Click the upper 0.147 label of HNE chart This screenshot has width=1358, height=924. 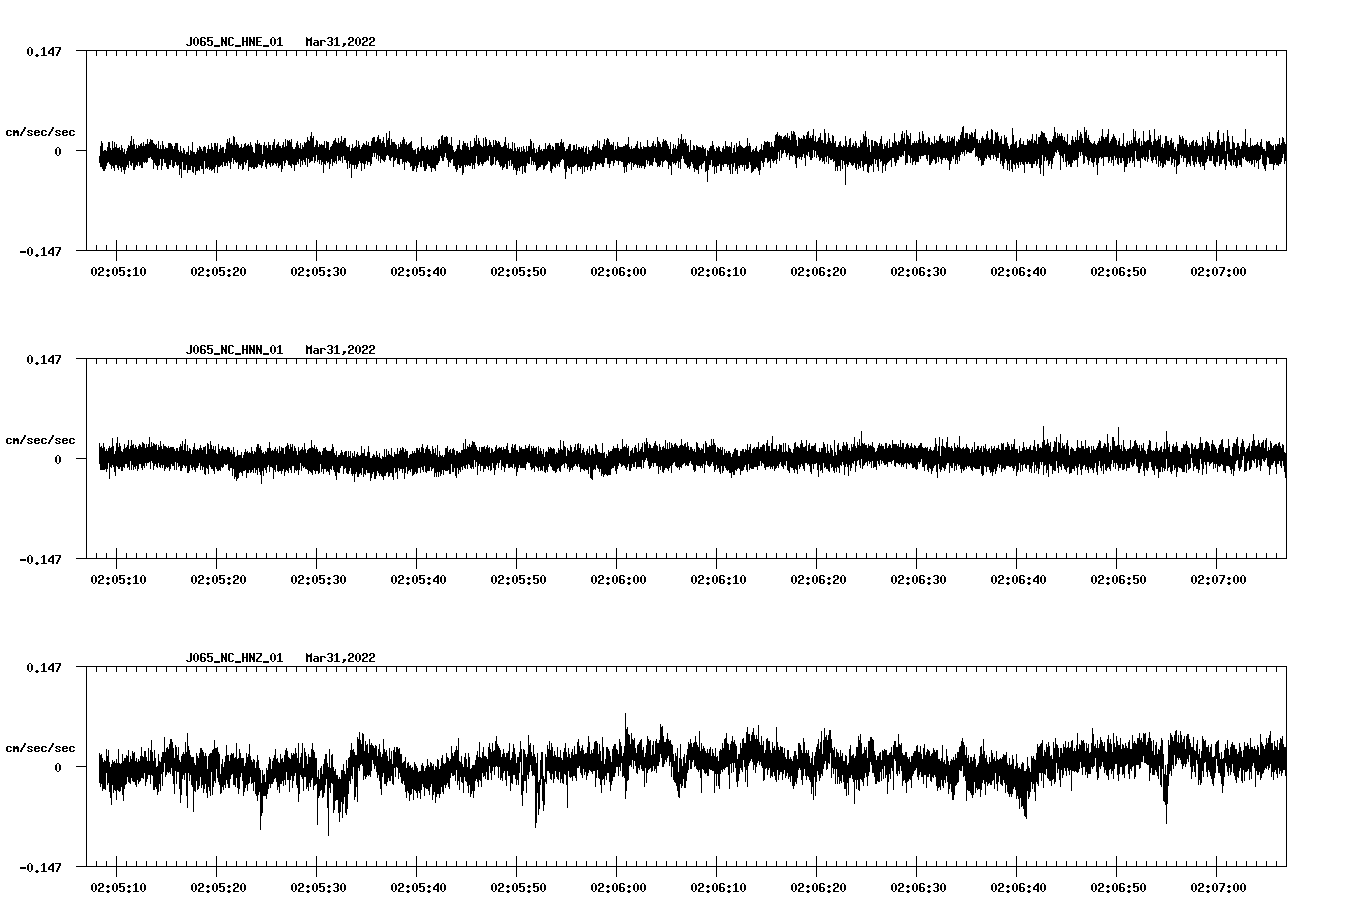tap(44, 52)
